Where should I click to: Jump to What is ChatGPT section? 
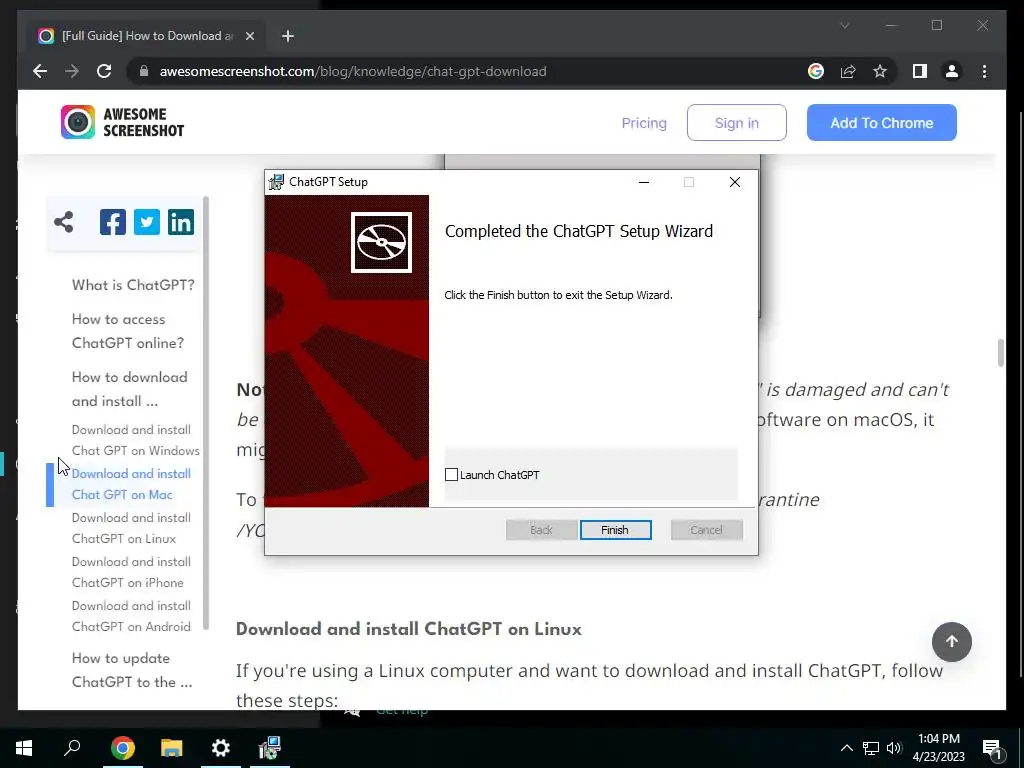133,285
